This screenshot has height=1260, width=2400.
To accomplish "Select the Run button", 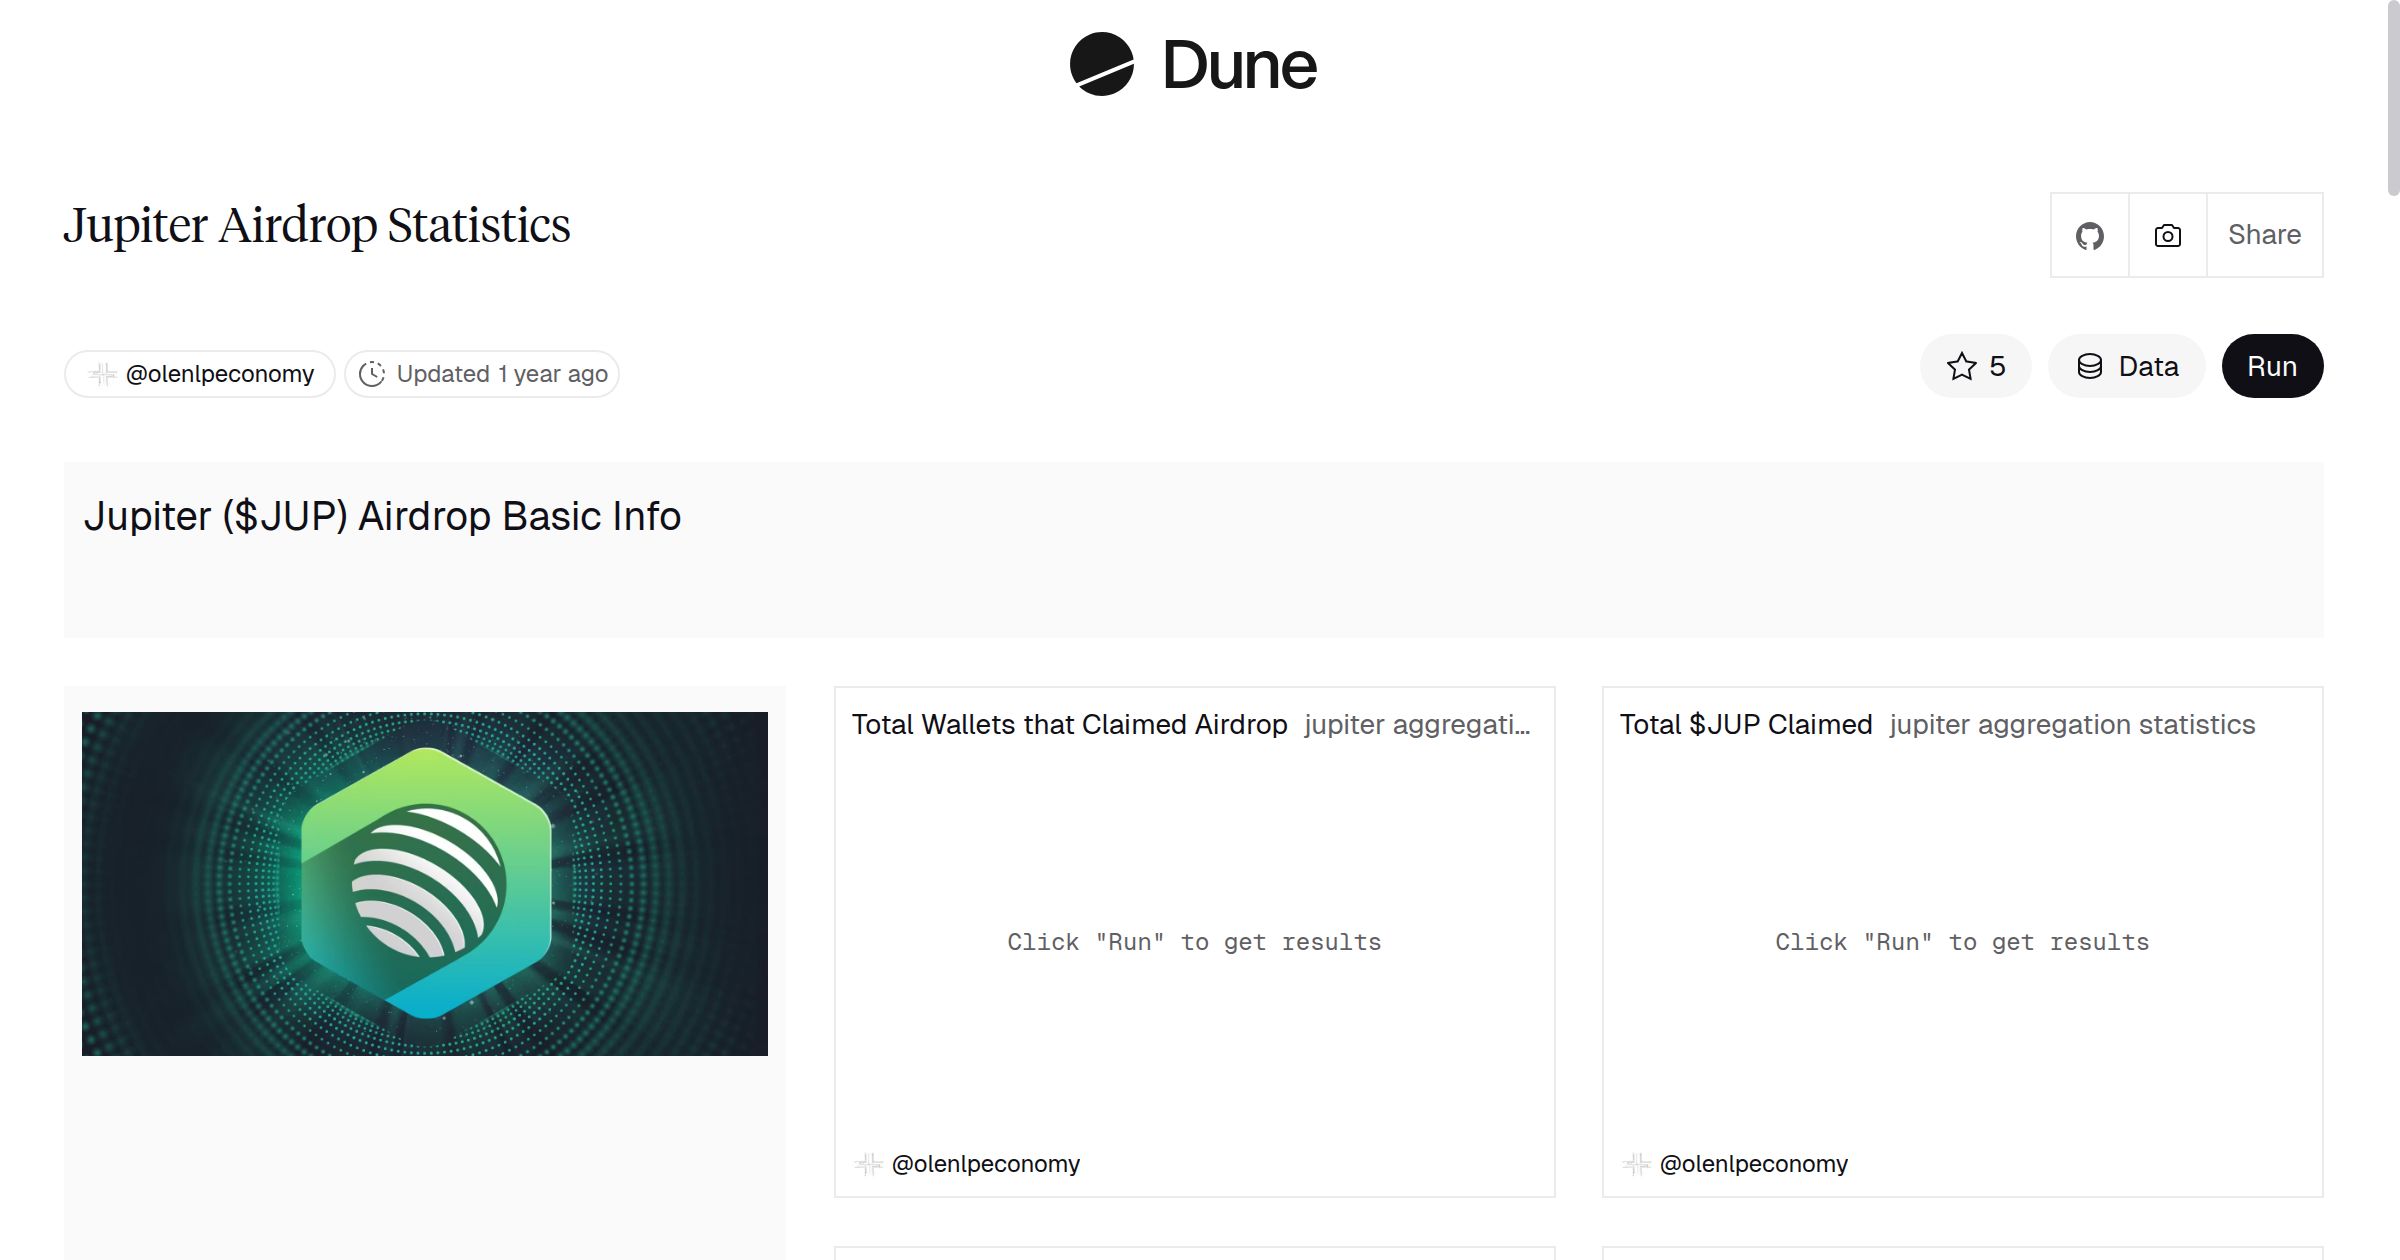I will coord(2271,366).
